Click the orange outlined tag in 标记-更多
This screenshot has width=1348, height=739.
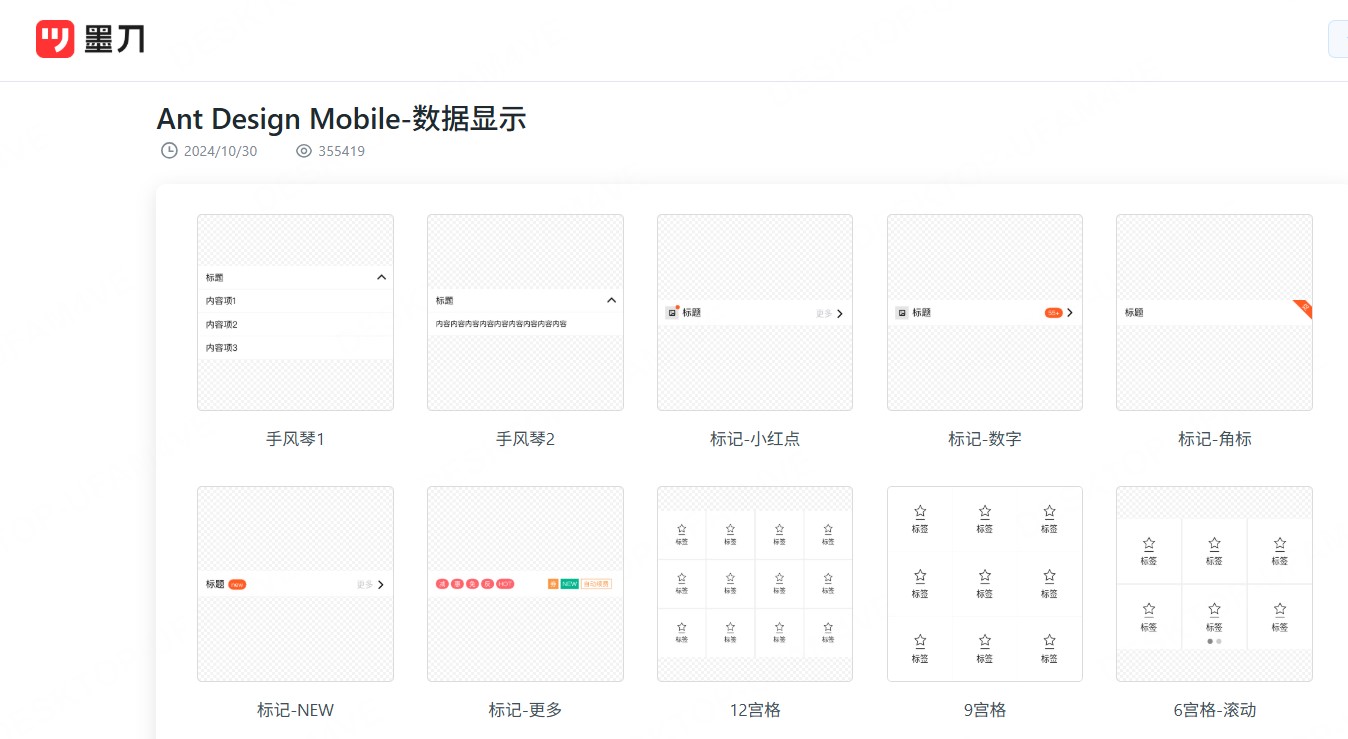(596, 583)
